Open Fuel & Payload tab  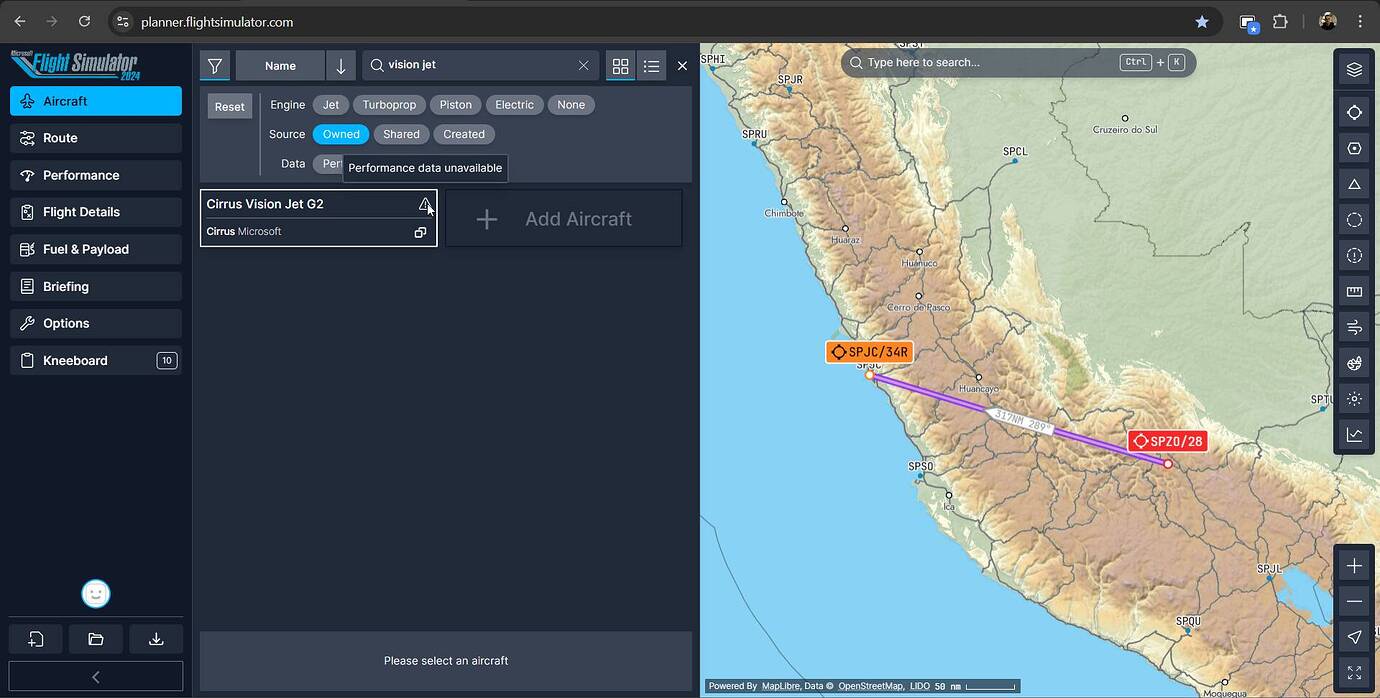pos(96,249)
